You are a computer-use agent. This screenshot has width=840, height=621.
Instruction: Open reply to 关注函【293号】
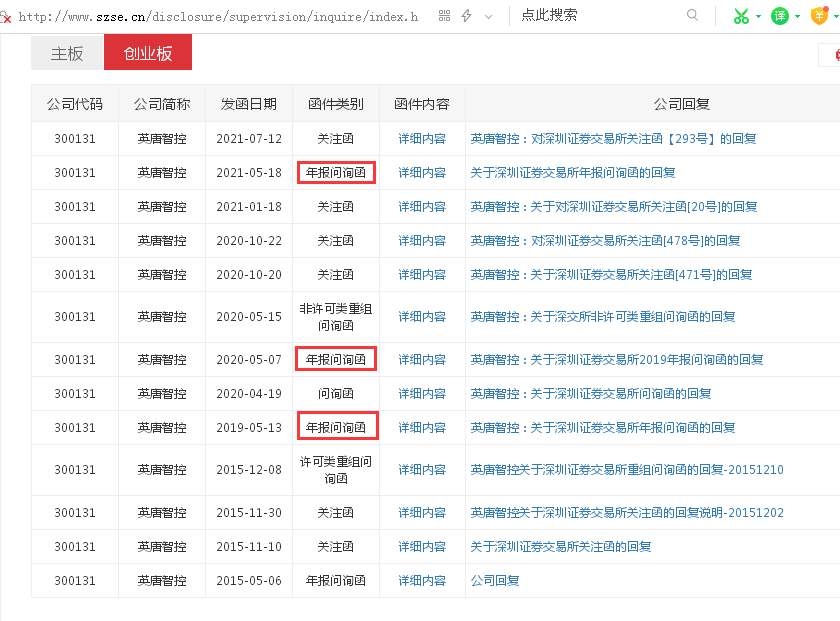[x=613, y=139]
